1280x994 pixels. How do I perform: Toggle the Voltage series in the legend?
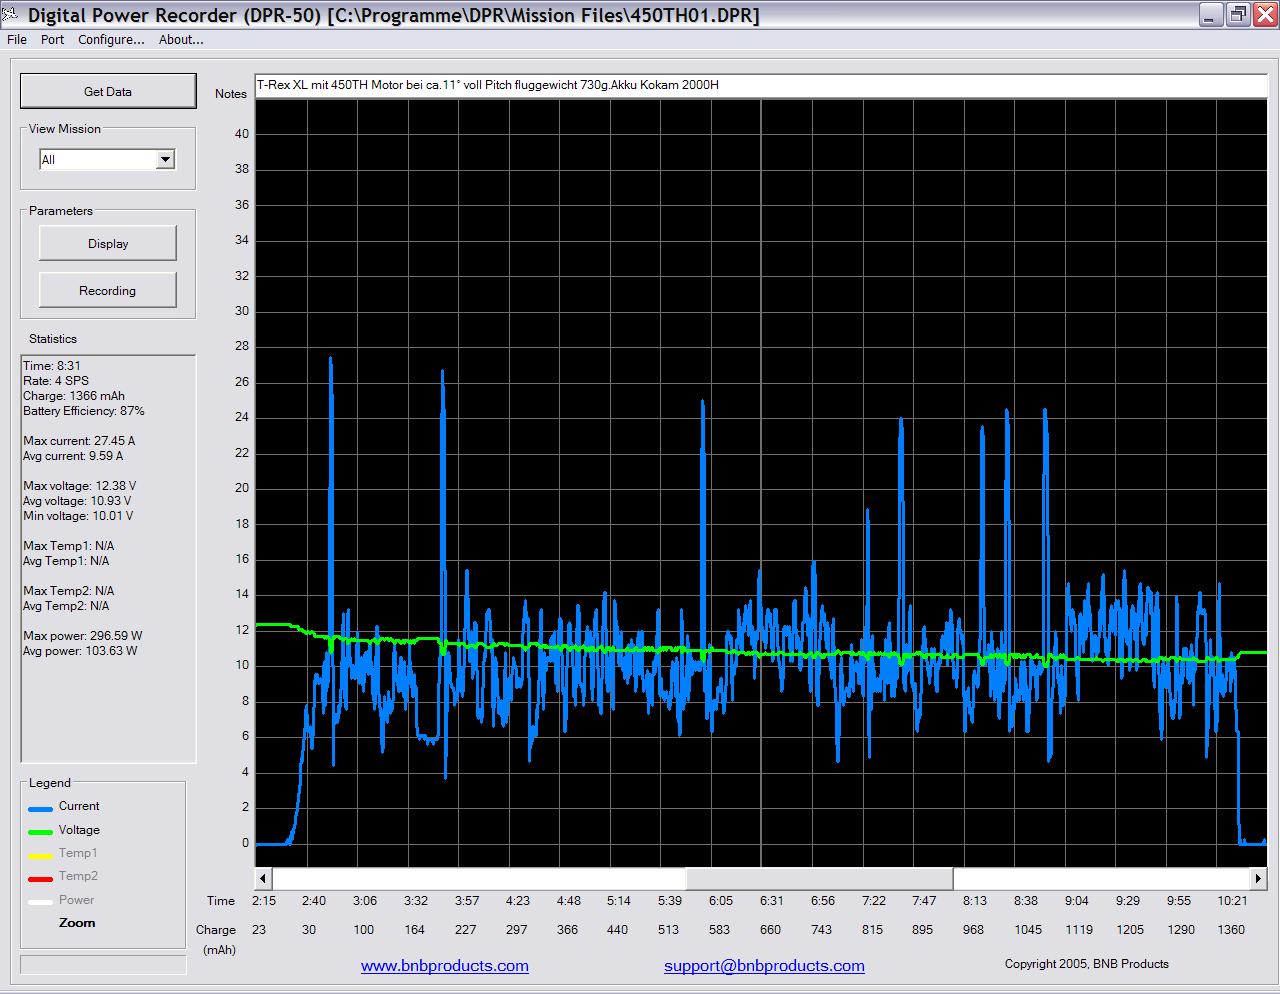point(79,830)
